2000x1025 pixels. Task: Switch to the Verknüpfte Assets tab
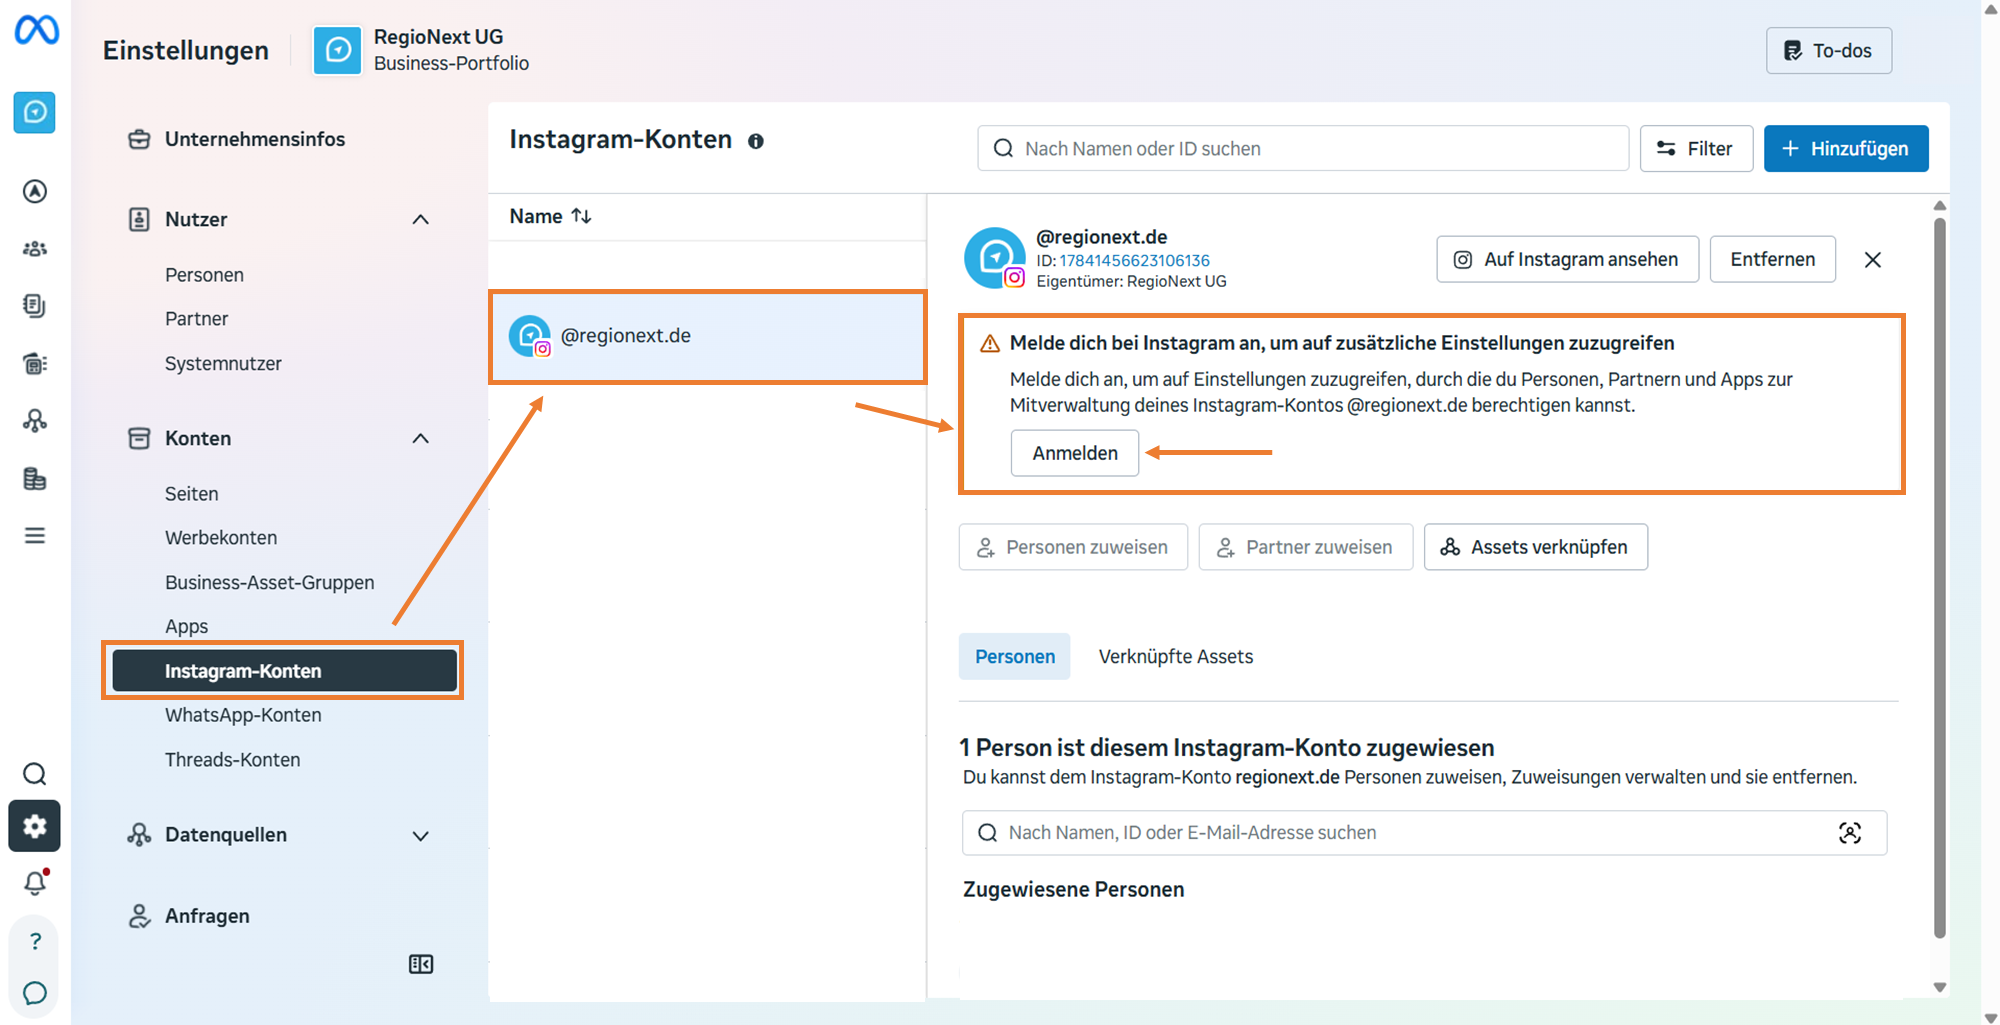[1175, 656]
